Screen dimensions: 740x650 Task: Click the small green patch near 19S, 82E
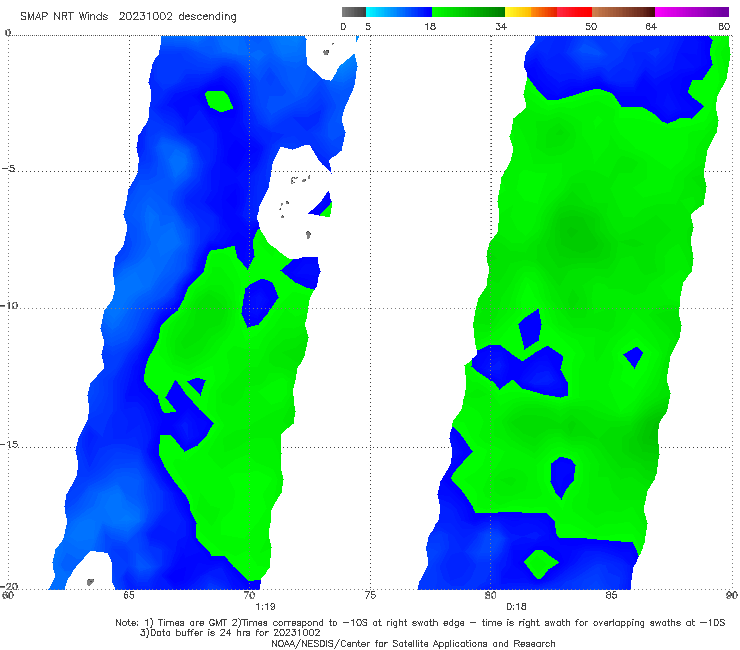click(541, 564)
